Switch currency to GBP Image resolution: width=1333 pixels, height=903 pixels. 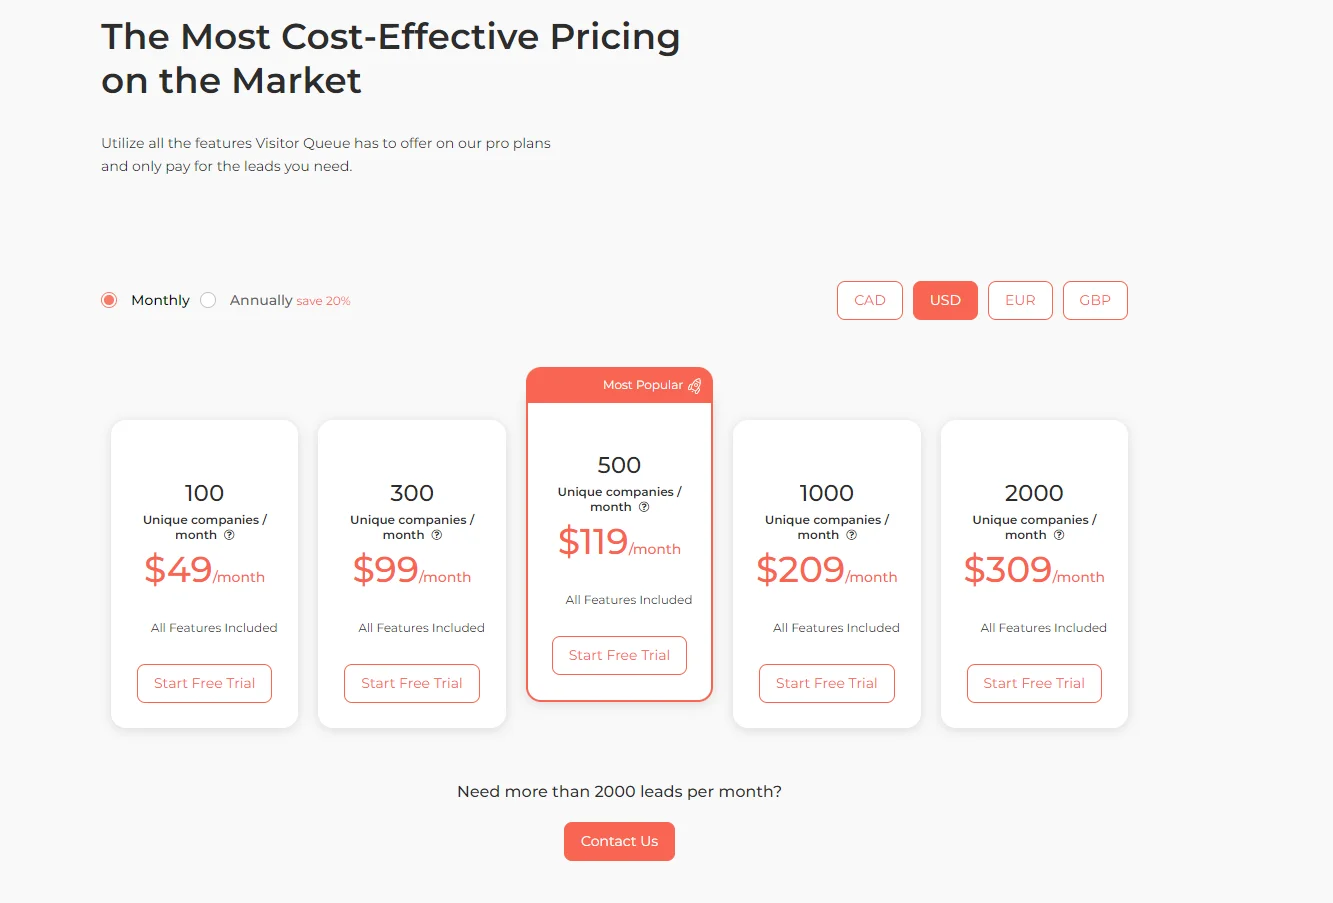(1095, 300)
